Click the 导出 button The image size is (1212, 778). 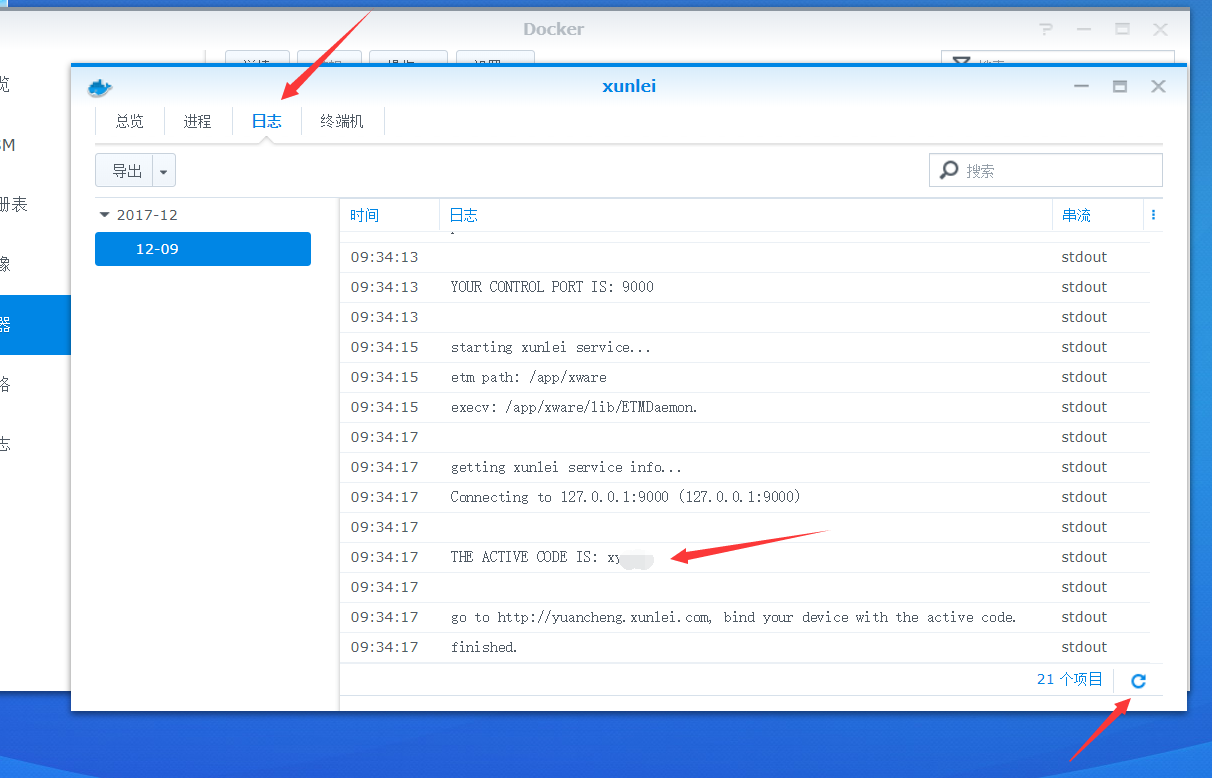click(x=126, y=171)
